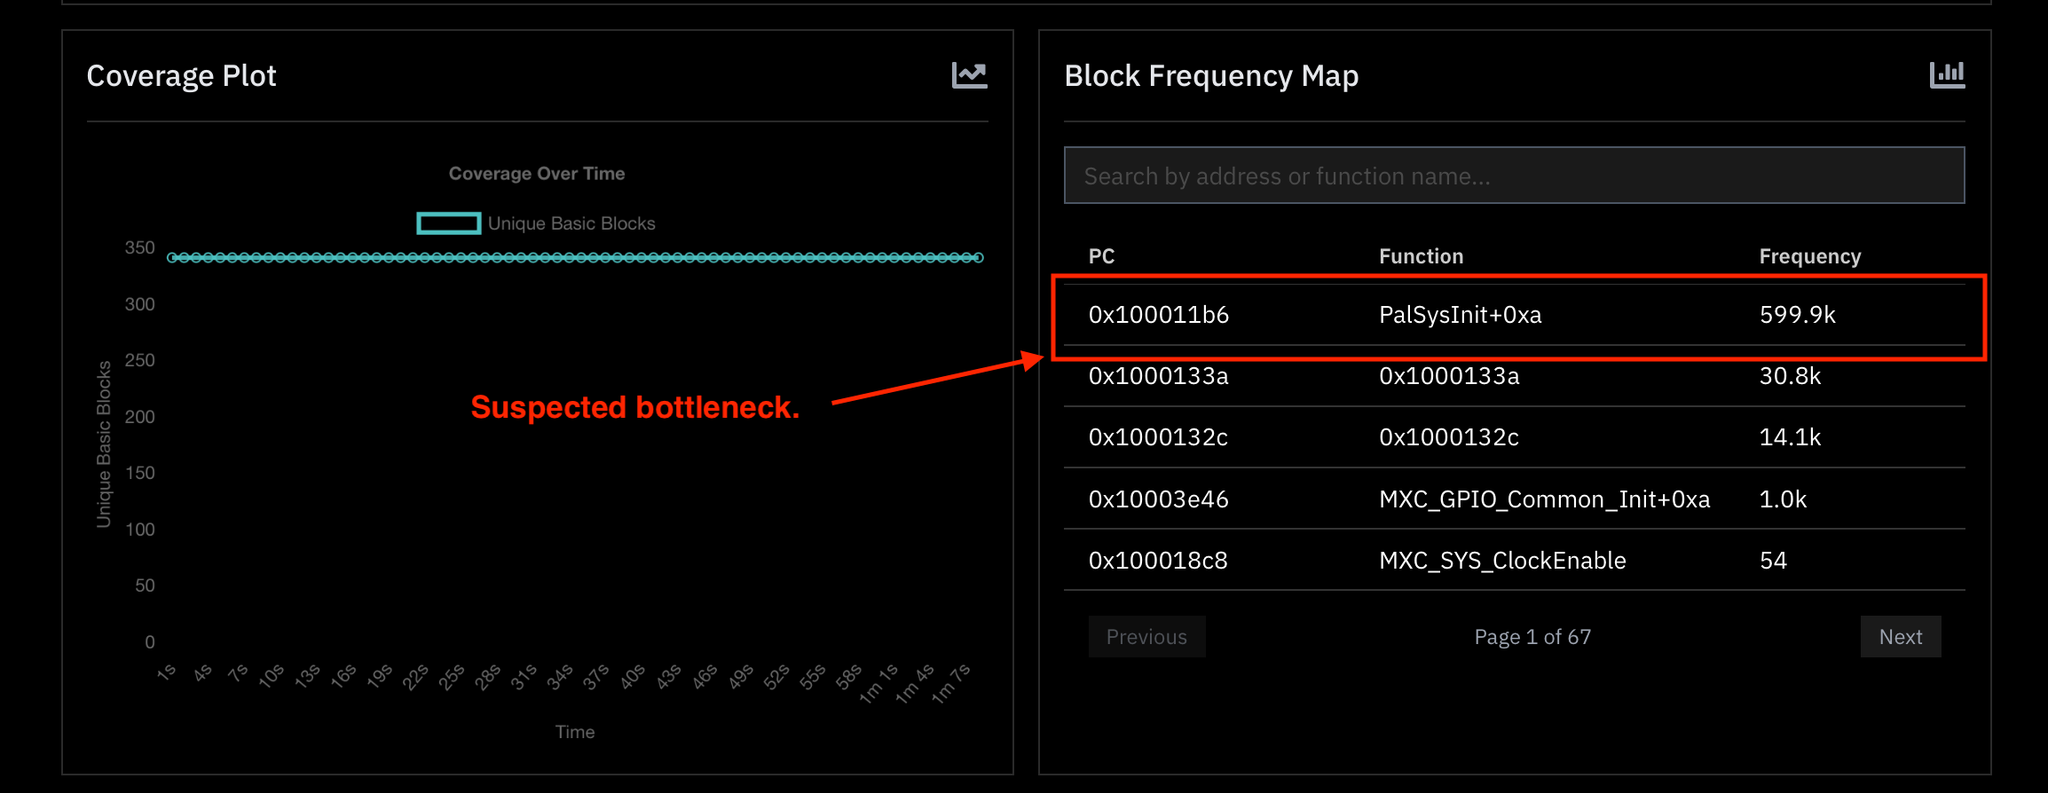Click the Coverage Over Time chart title
Viewport: 2048px width, 793px height.
536,173
